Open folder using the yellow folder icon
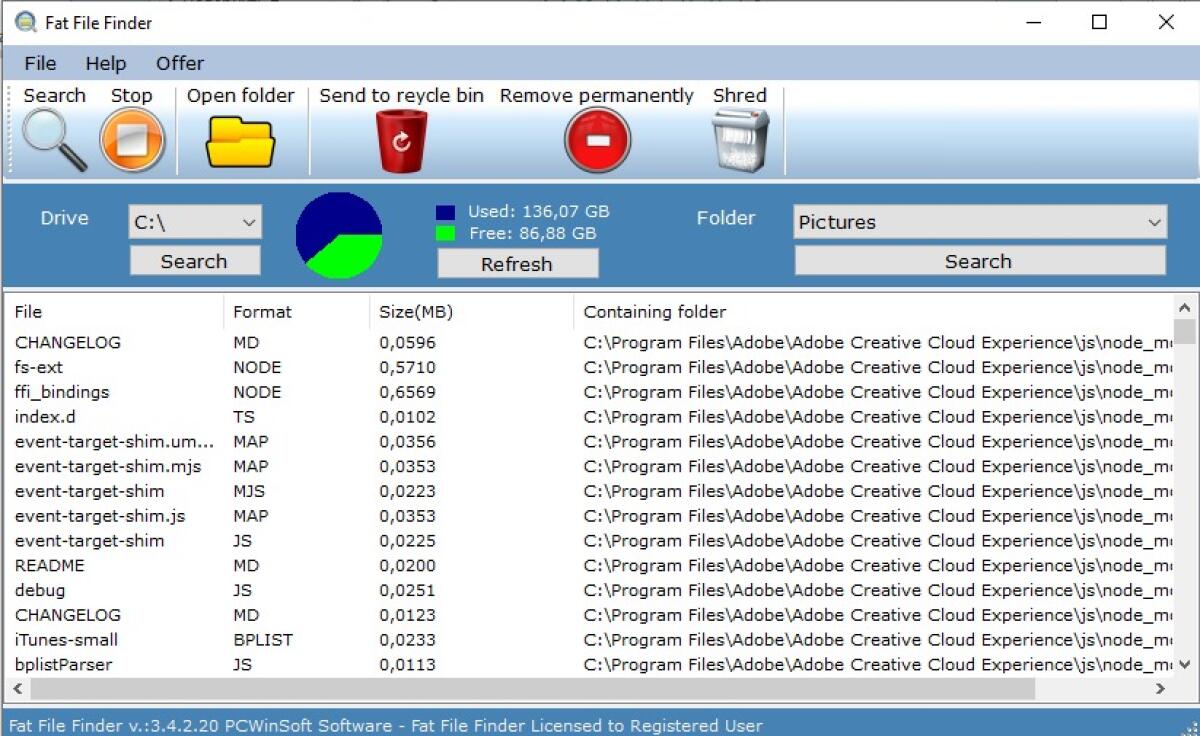This screenshot has width=1200, height=736. click(x=240, y=140)
